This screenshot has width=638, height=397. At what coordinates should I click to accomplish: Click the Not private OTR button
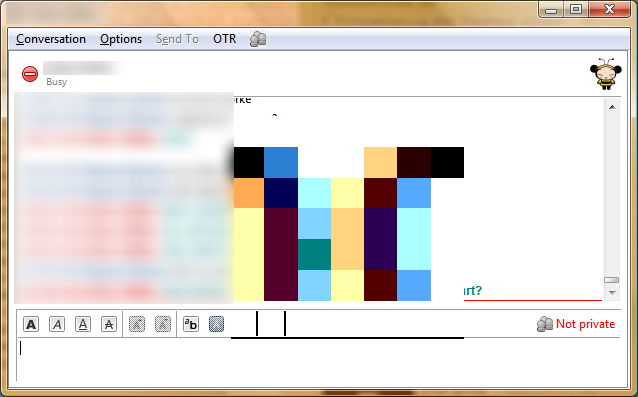[x=576, y=324]
